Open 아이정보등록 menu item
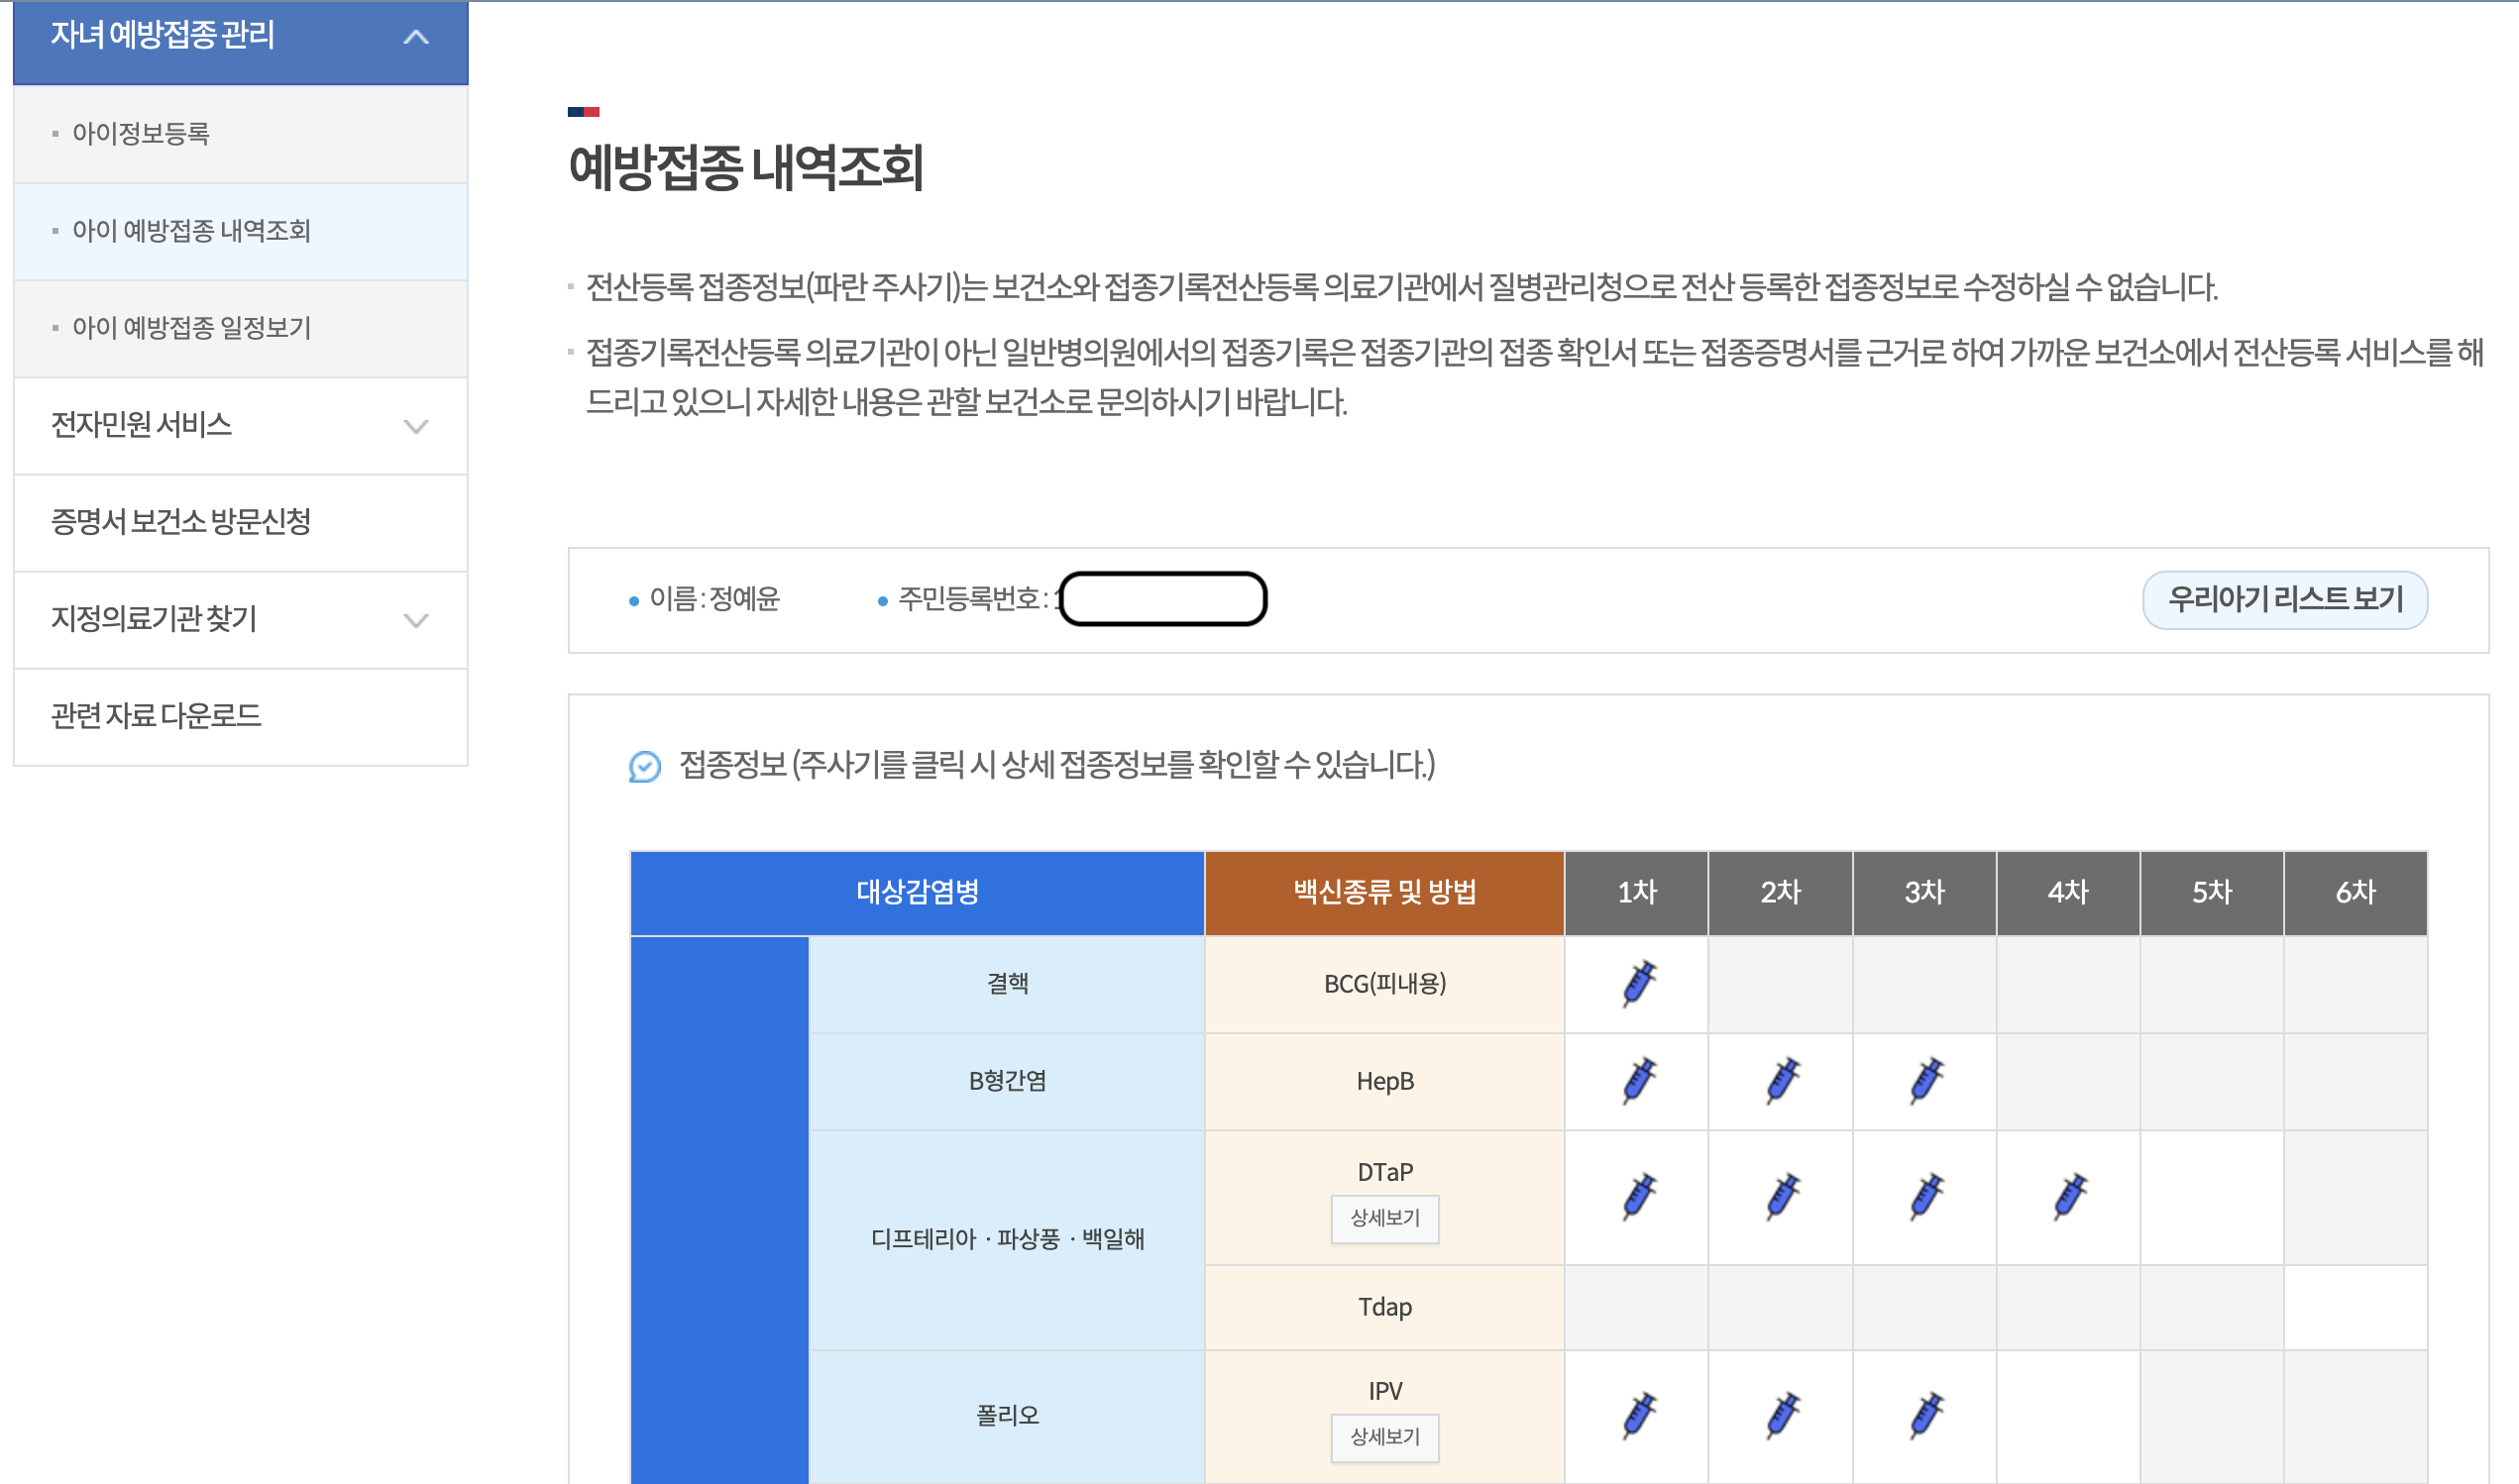Viewport: 2519px width, 1484px height. [x=141, y=134]
